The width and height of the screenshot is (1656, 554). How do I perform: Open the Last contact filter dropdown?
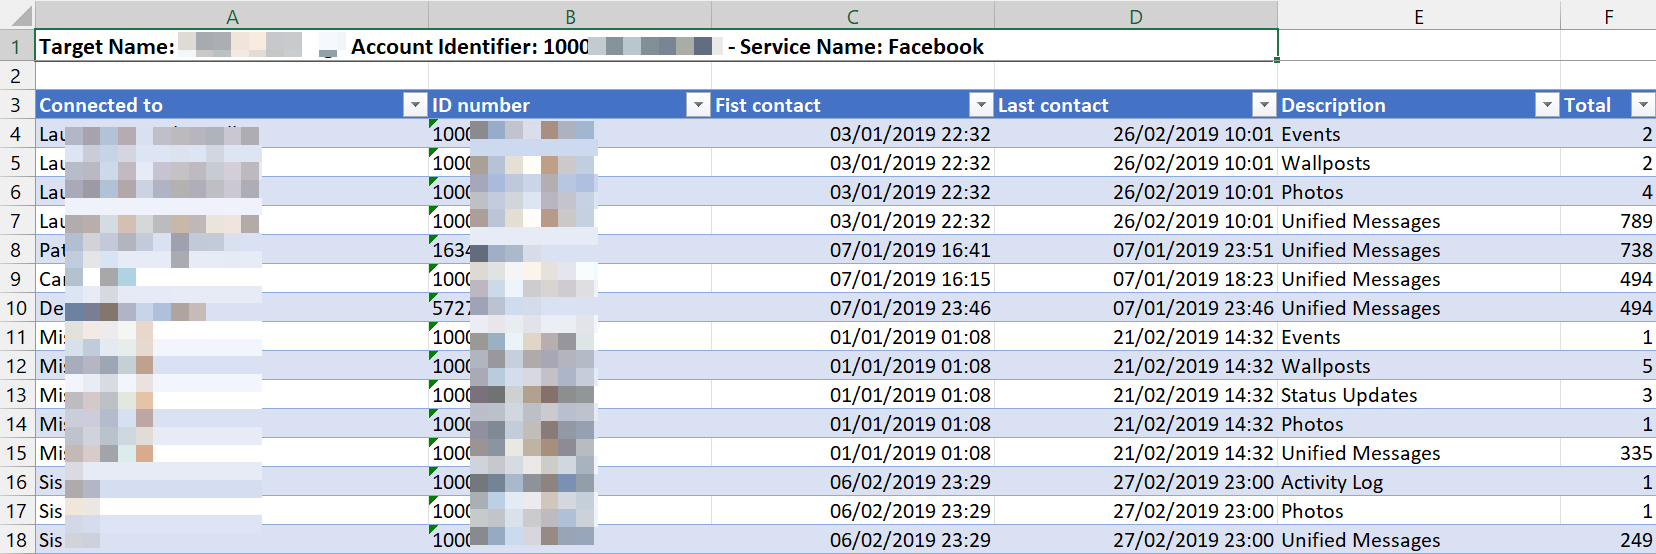(x=1264, y=105)
